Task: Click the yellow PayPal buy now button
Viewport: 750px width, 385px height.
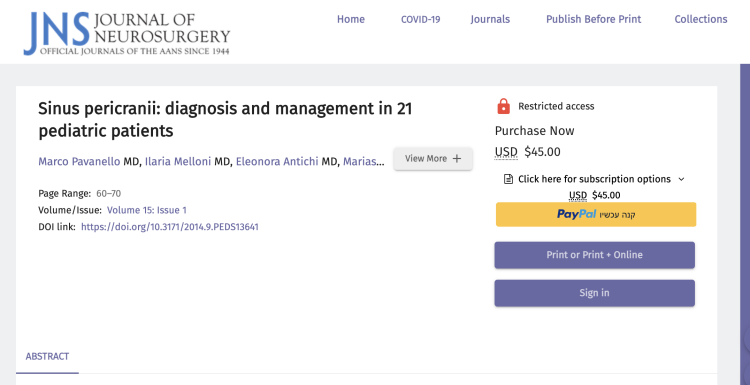Action: coord(596,214)
